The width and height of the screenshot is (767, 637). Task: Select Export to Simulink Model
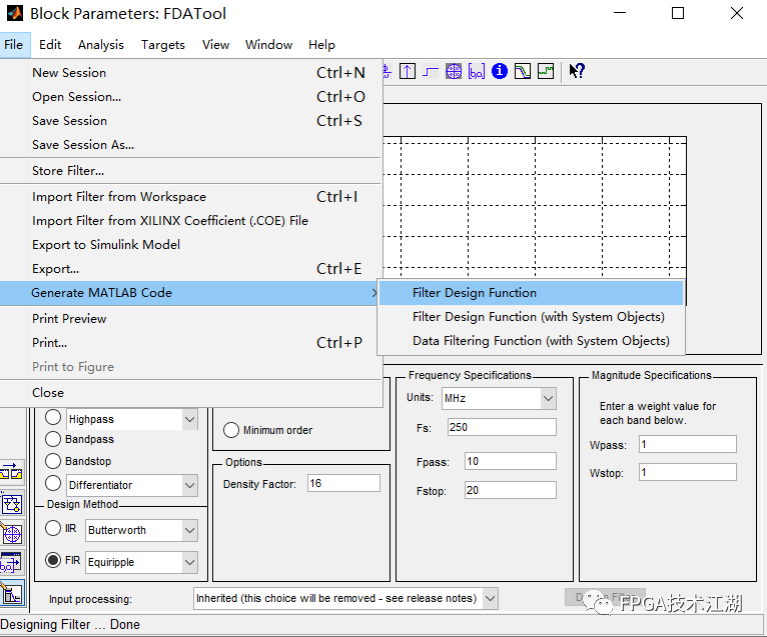pos(106,245)
